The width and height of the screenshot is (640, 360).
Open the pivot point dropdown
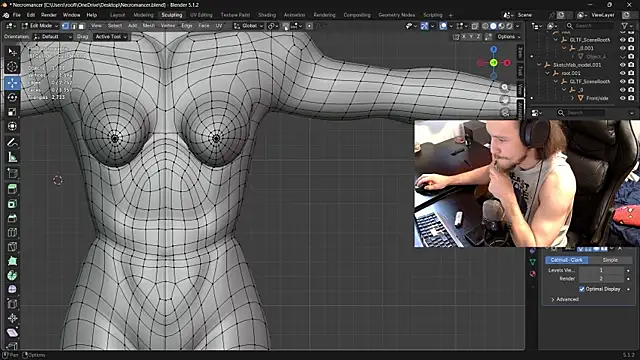coord(273,26)
